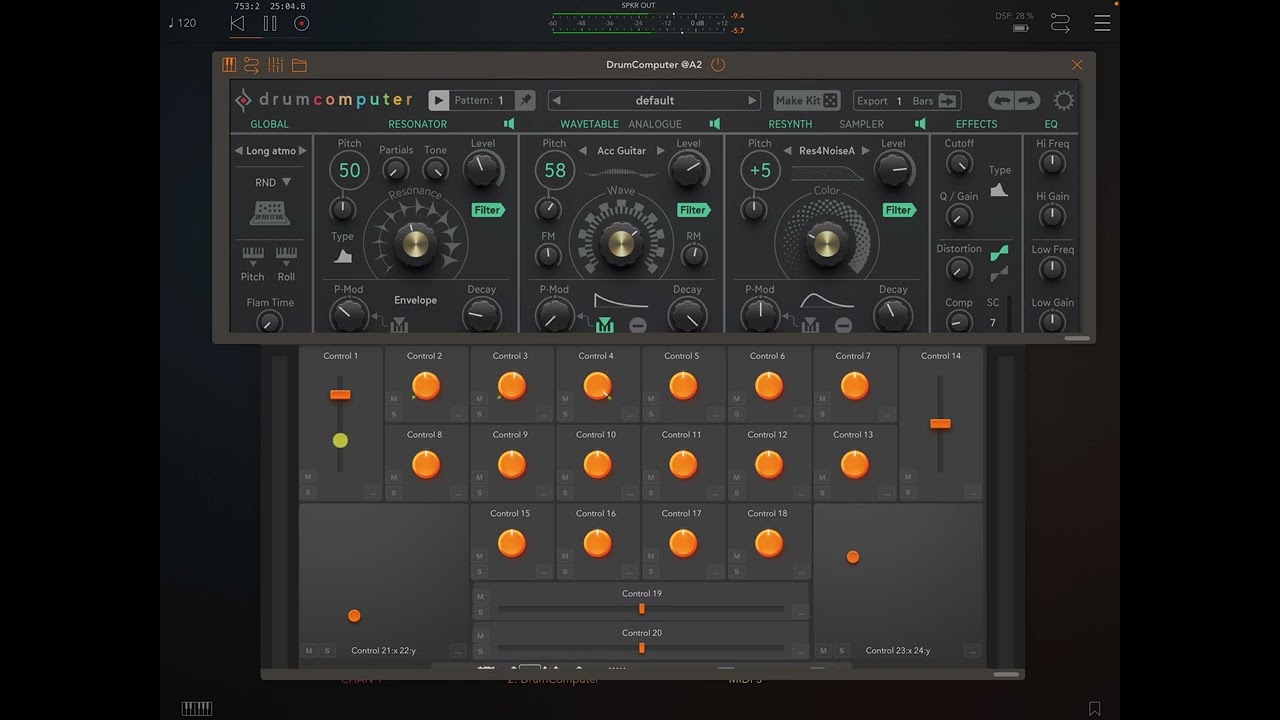The image size is (1280, 720).
Task: Pause playback in the top transport
Action: point(270,23)
